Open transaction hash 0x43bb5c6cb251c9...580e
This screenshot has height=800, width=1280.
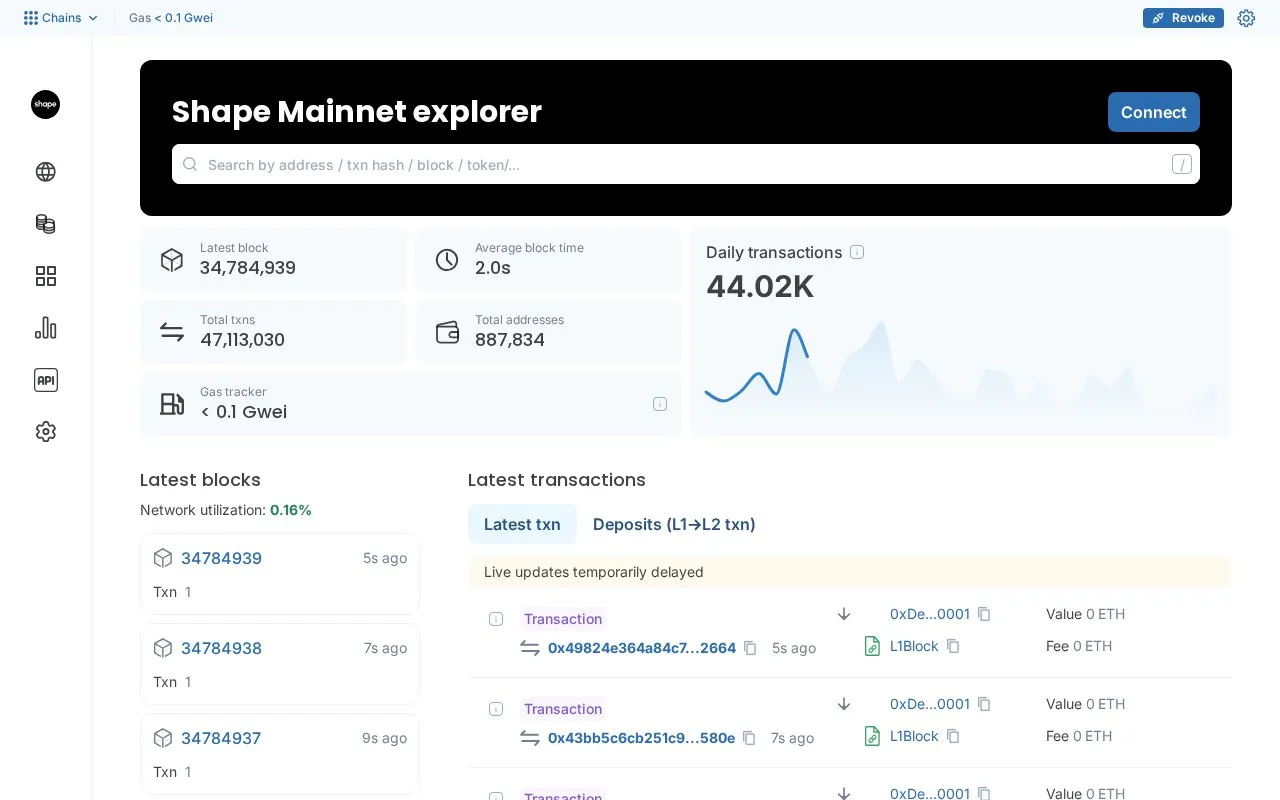coord(641,738)
